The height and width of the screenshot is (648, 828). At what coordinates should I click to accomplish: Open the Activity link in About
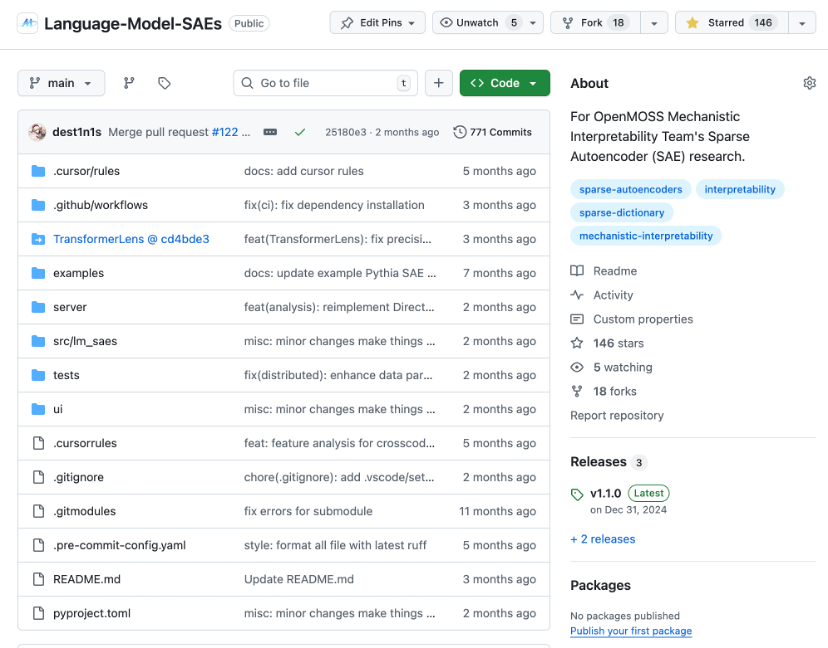[x=612, y=295]
